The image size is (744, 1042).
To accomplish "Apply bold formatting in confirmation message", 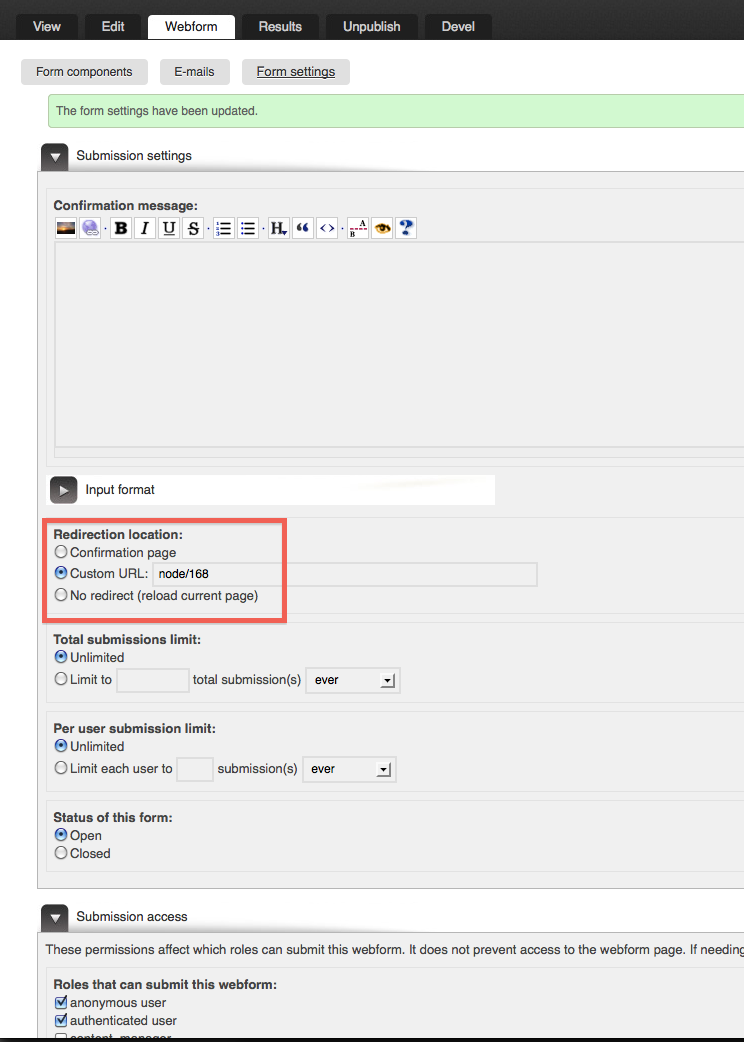I will coord(121,229).
